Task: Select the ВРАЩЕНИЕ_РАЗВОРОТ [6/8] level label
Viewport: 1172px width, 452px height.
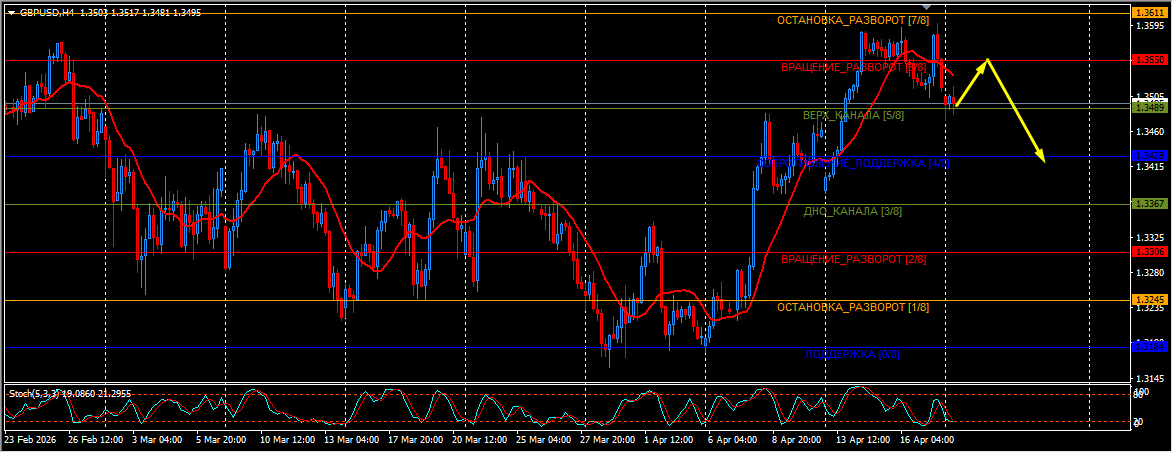Action: click(x=854, y=67)
